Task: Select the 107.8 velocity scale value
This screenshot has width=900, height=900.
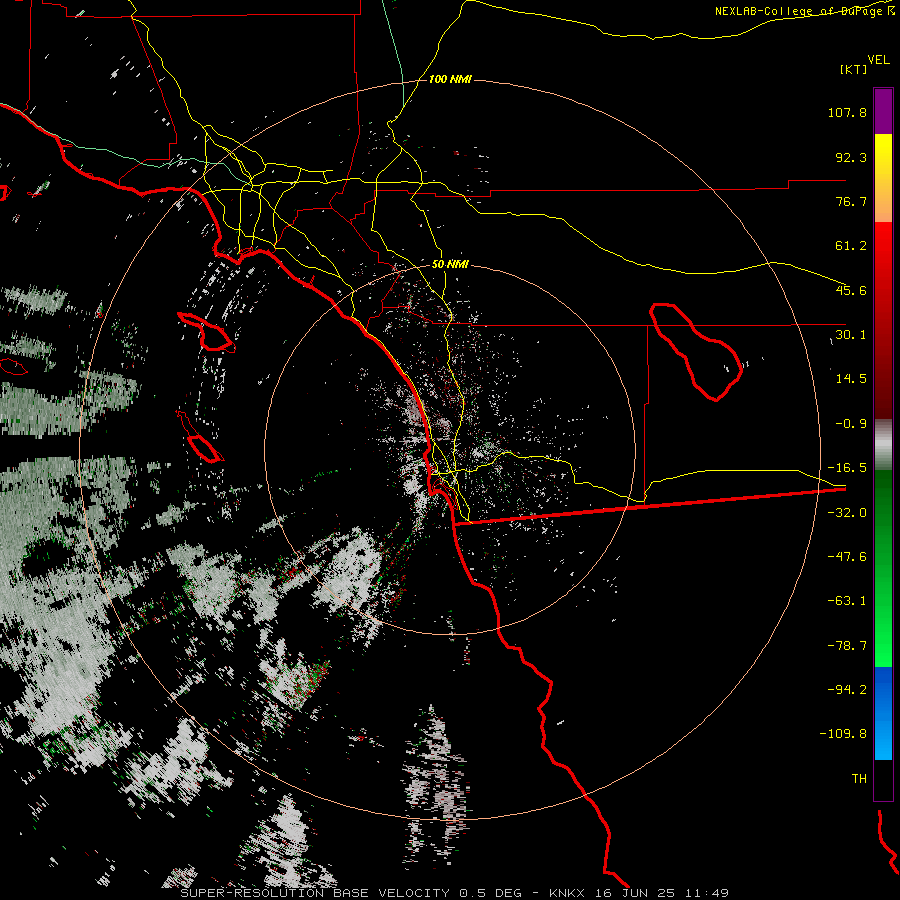Action: [847, 112]
